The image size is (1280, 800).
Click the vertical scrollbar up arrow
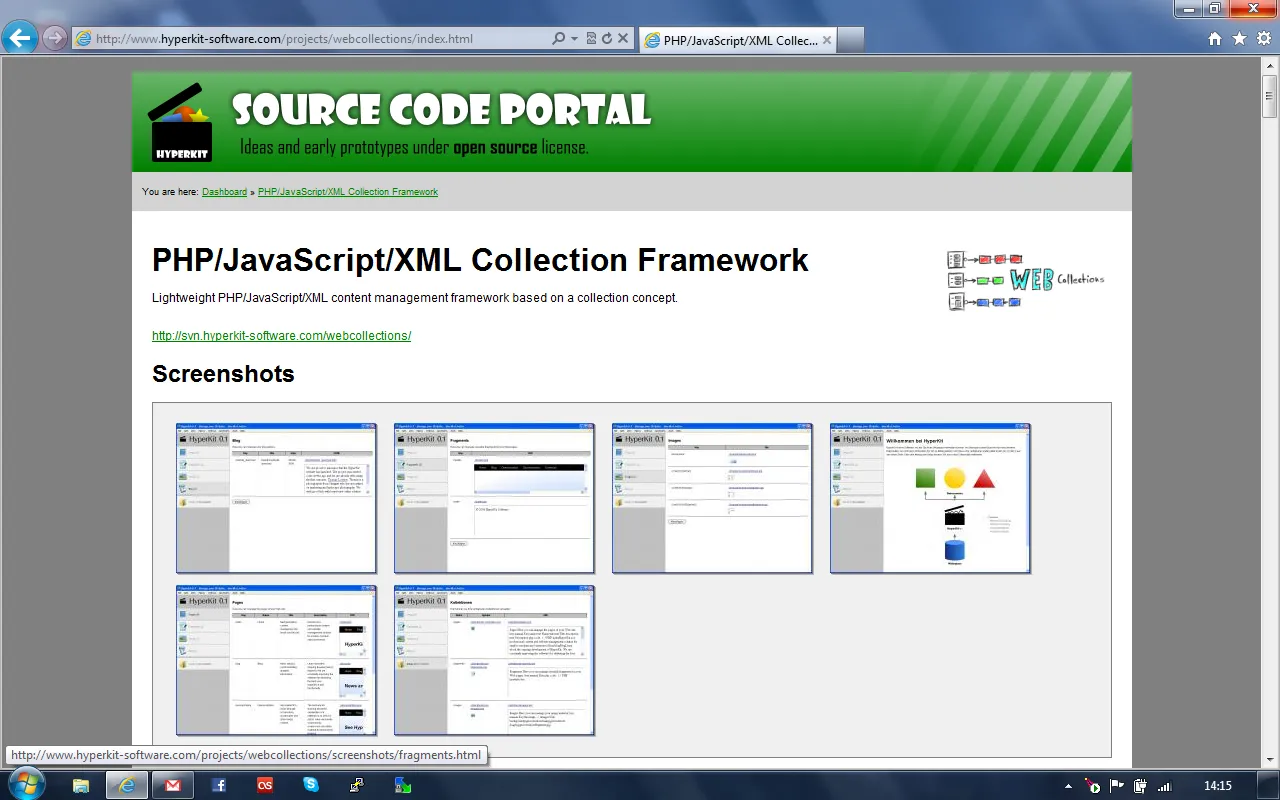pos(1270,65)
